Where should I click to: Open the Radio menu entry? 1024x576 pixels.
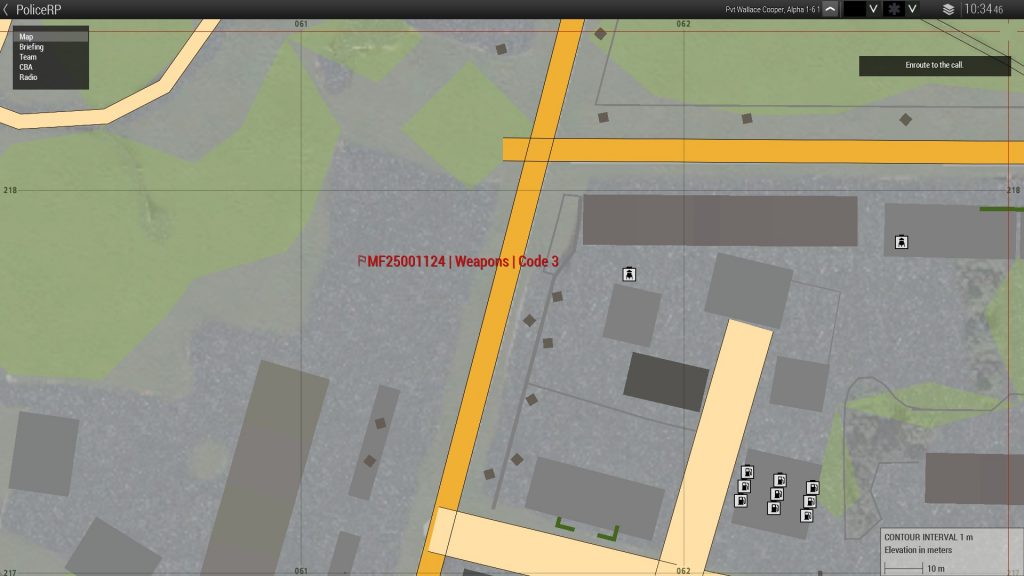click(x=29, y=77)
